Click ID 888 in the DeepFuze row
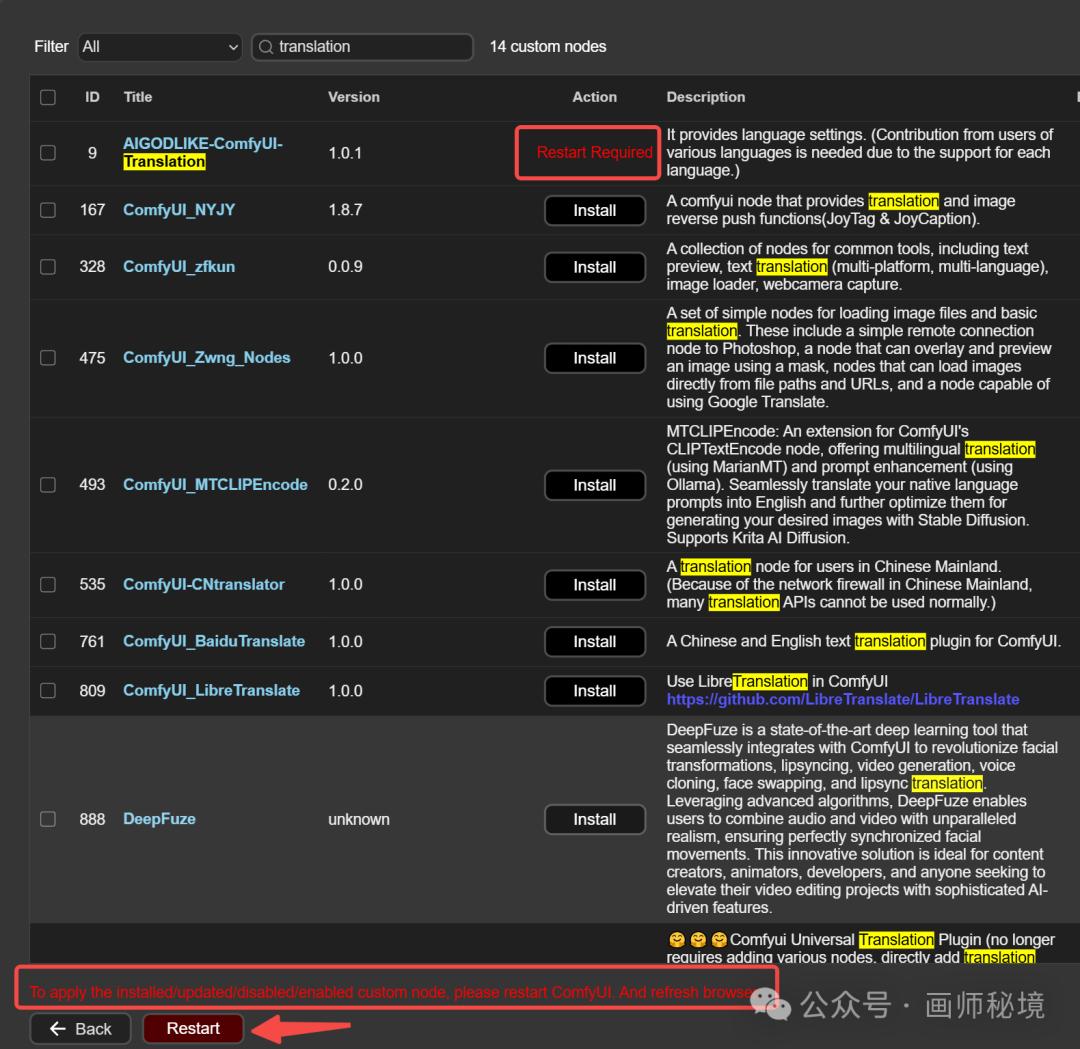The height and width of the screenshot is (1049, 1080). tap(92, 819)
